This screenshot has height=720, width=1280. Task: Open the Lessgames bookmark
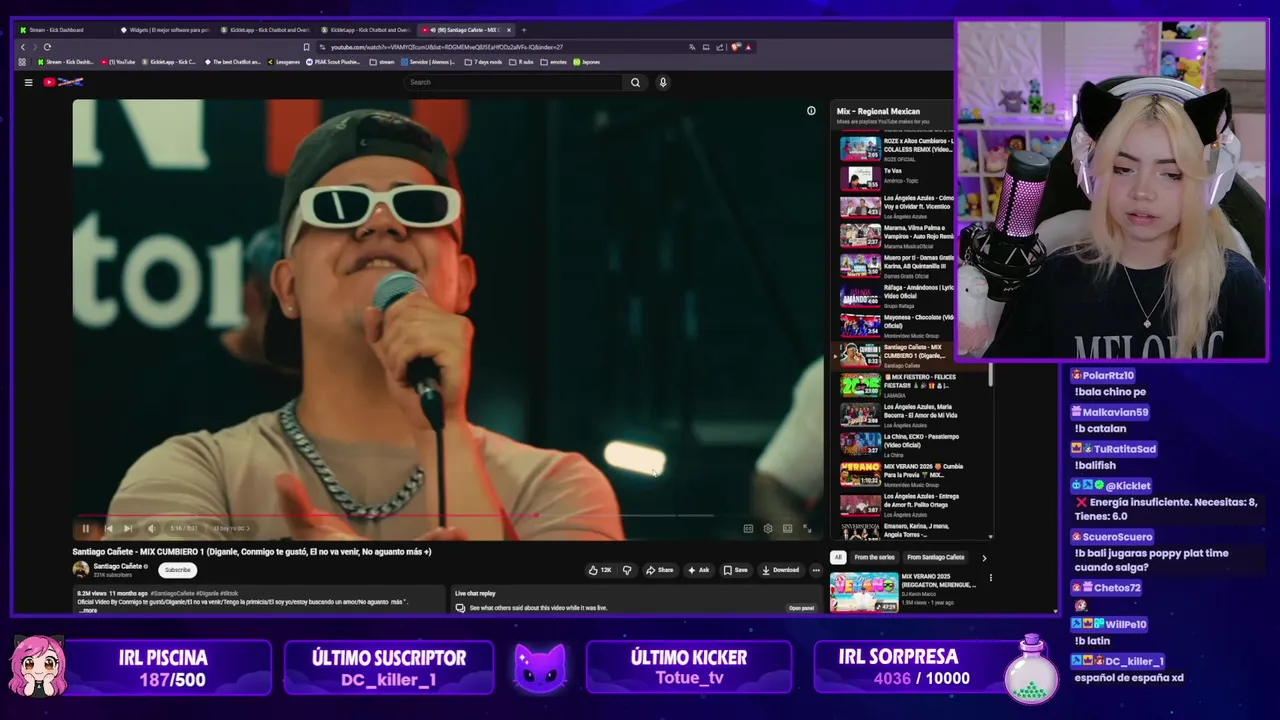pyautogui.click(x=284, y=62)
